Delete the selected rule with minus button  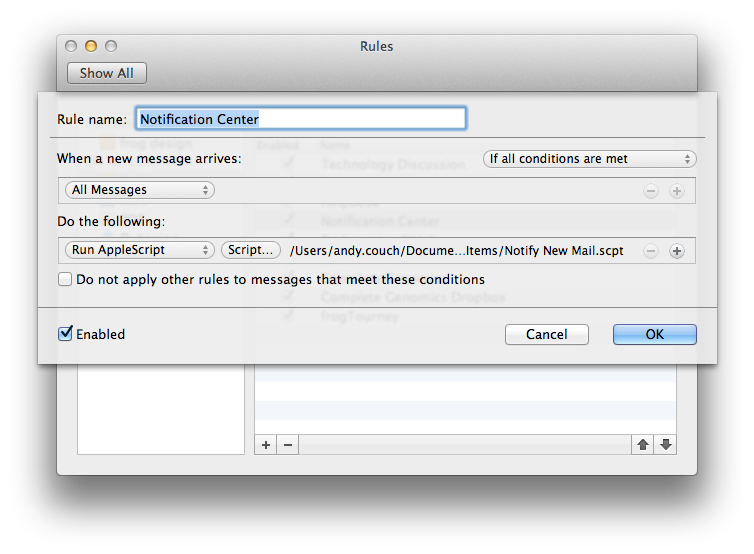(288, 445)
